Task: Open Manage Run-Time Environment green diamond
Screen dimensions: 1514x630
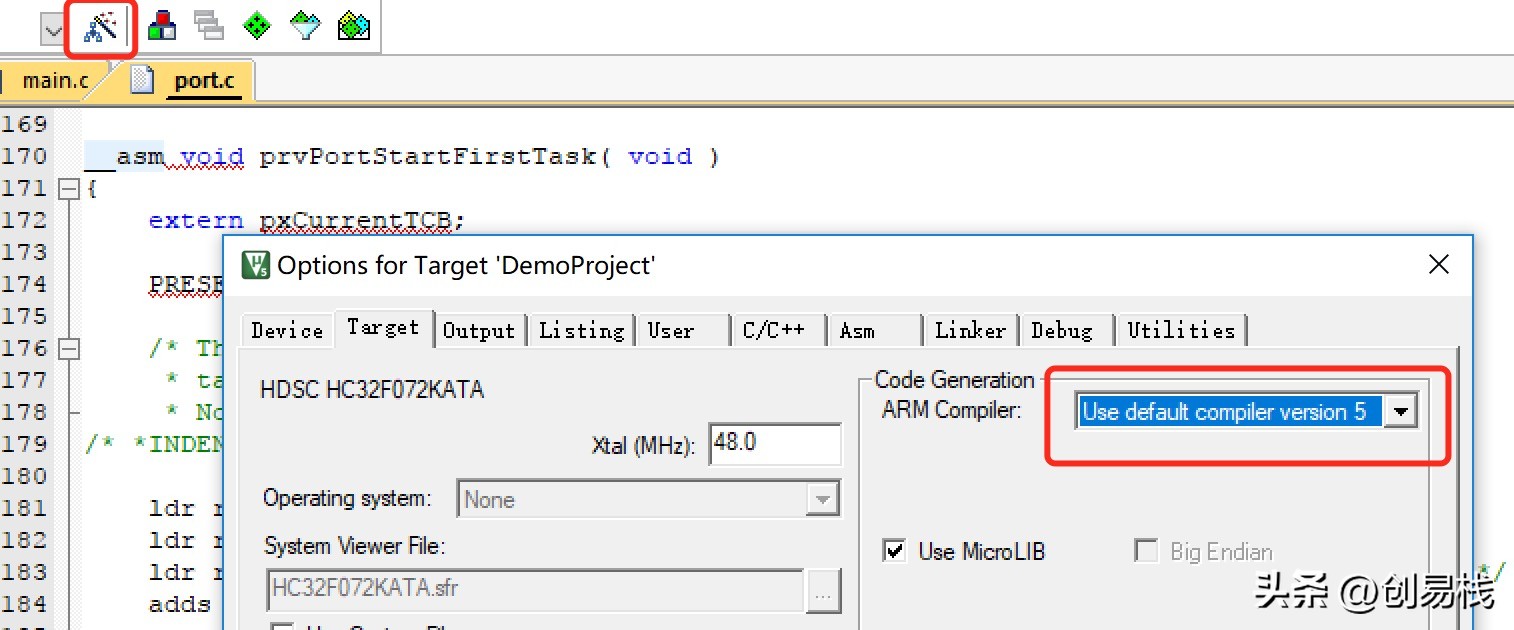Action: (x=257, y=26)
